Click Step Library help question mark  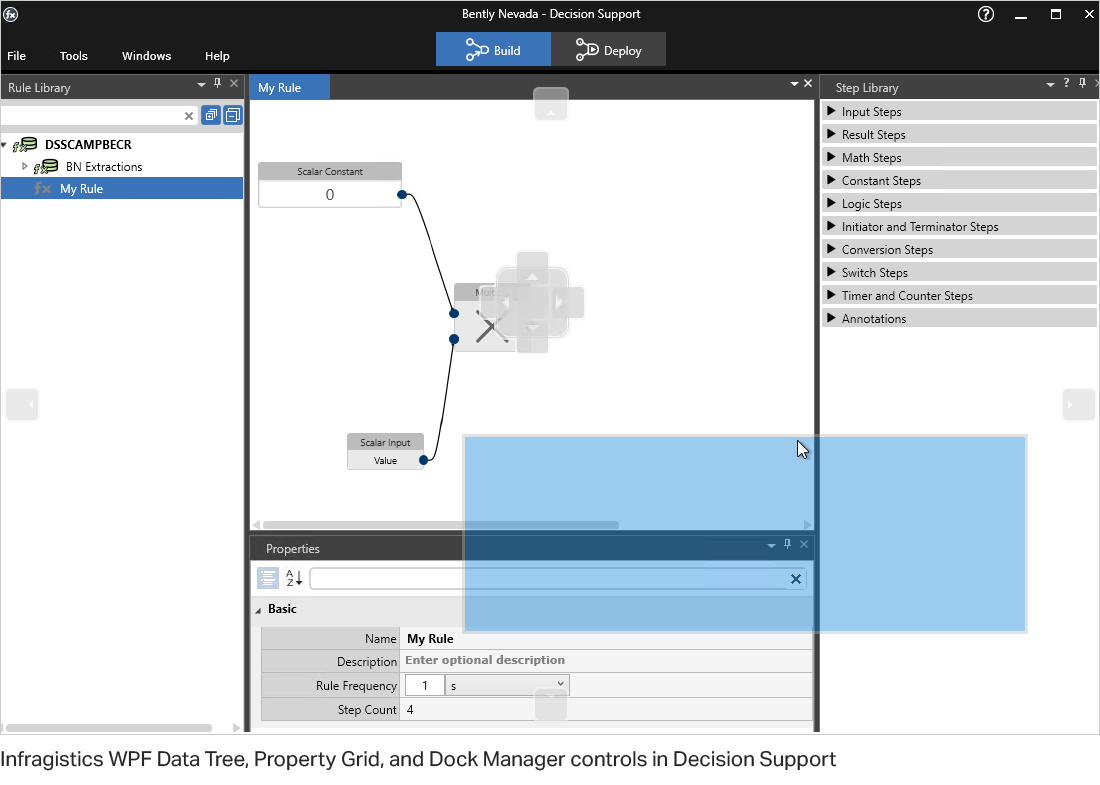1066,83
